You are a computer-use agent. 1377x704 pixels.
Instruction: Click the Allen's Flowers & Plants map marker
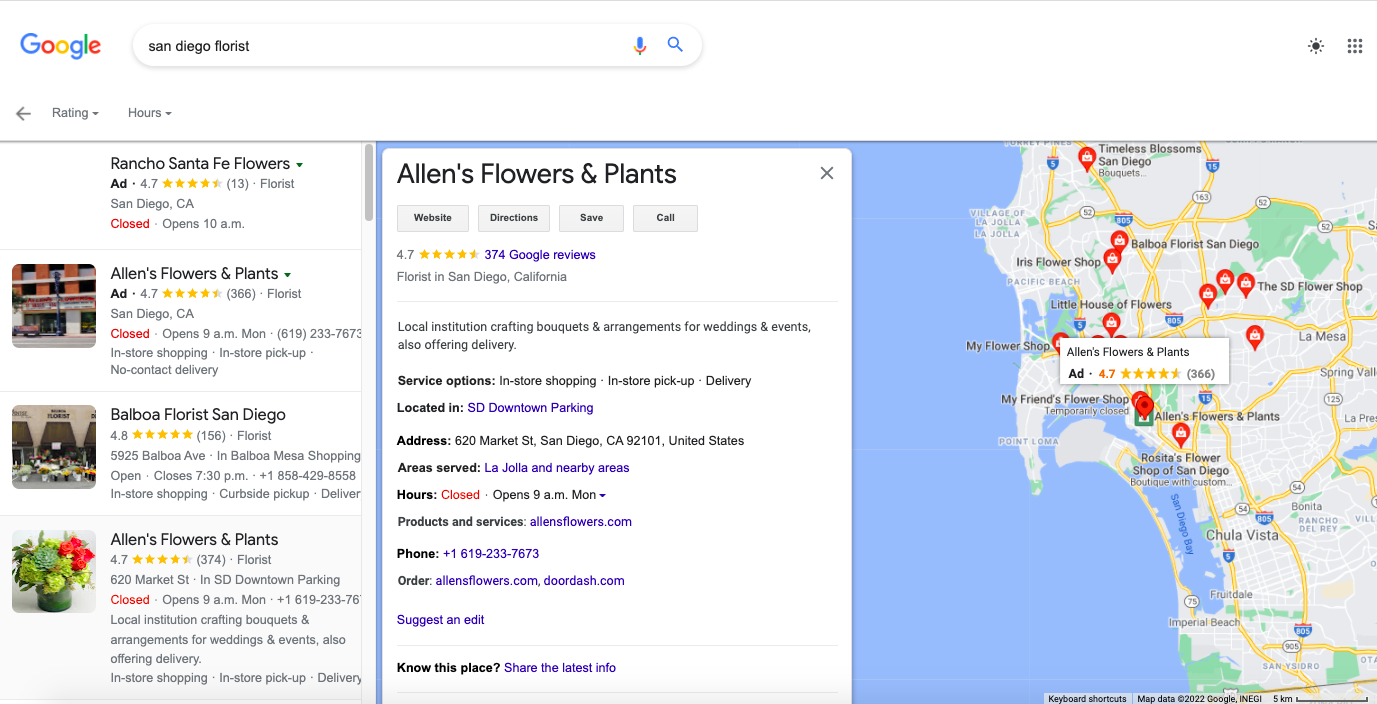[1143, 403]
